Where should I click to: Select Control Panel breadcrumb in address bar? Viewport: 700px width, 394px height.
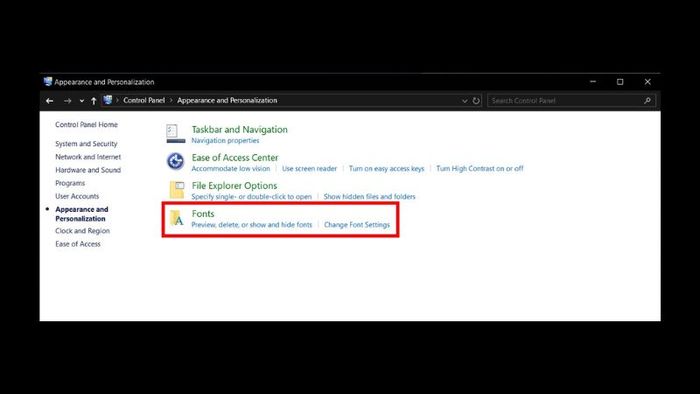(144, 100)
